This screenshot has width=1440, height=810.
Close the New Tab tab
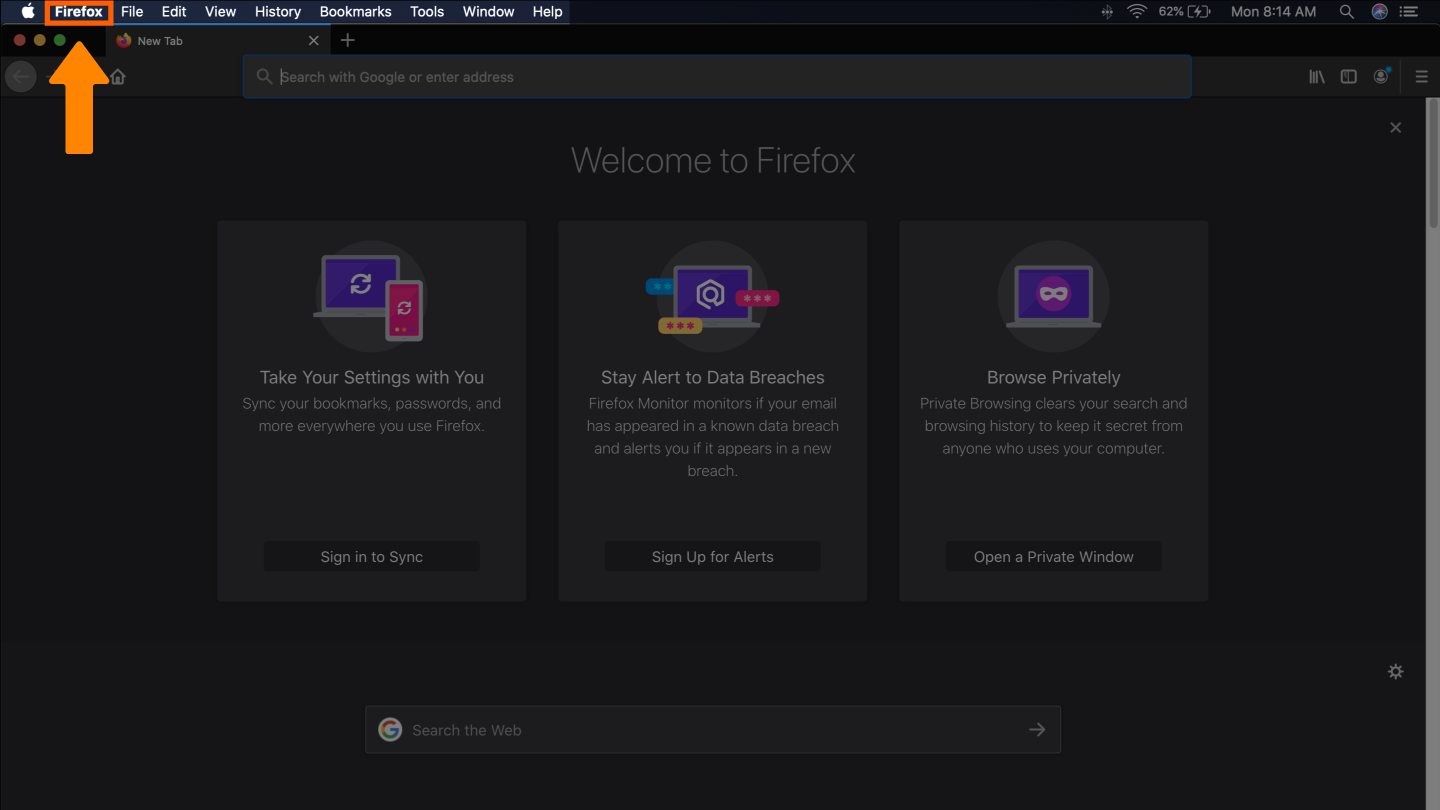(x=314, y=41)
